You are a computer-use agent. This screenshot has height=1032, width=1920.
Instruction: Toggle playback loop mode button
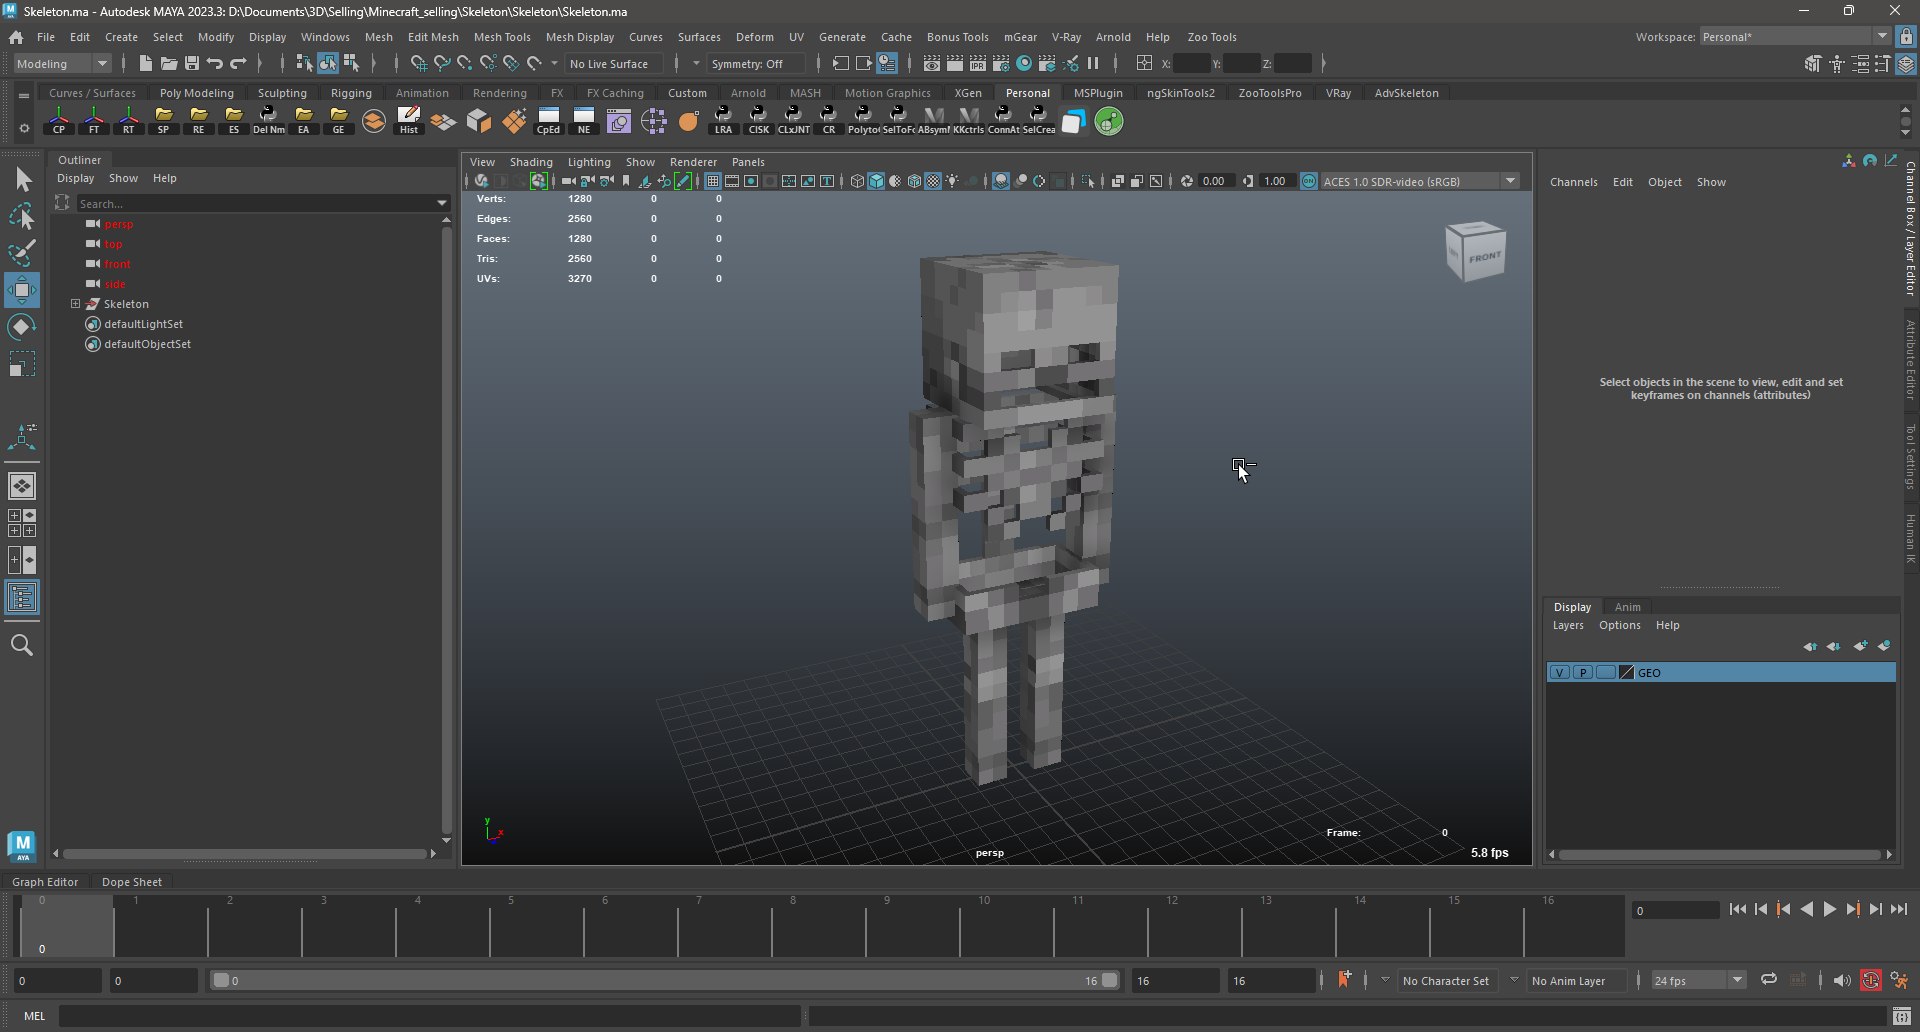click(1769, 980)
